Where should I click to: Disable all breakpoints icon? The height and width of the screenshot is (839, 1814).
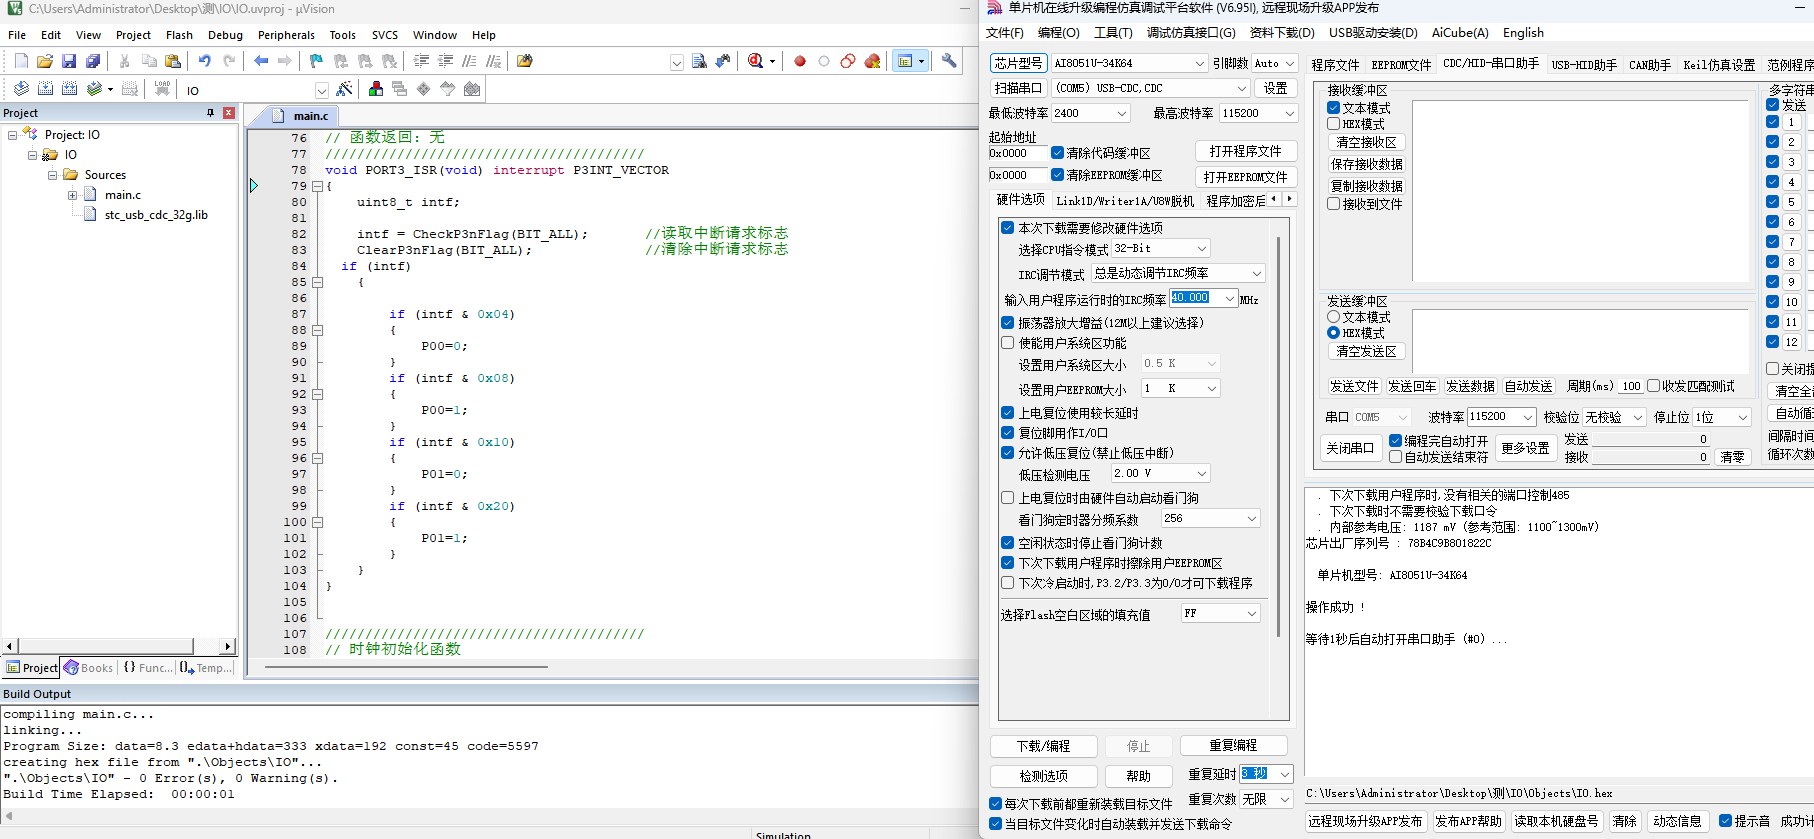pyautogui.click(x=848, y=62)
